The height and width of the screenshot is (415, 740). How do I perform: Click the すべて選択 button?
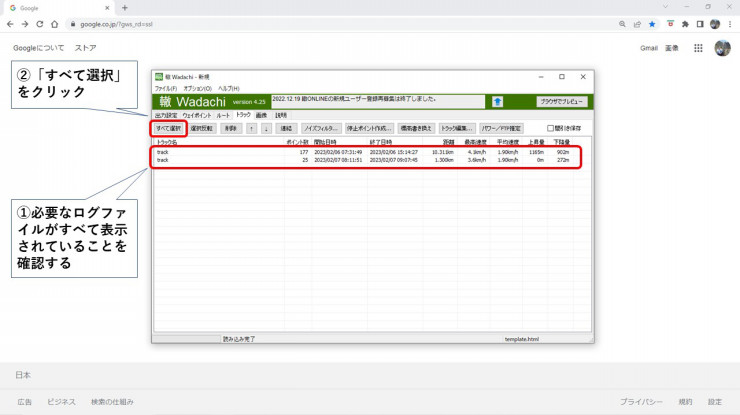168,128
